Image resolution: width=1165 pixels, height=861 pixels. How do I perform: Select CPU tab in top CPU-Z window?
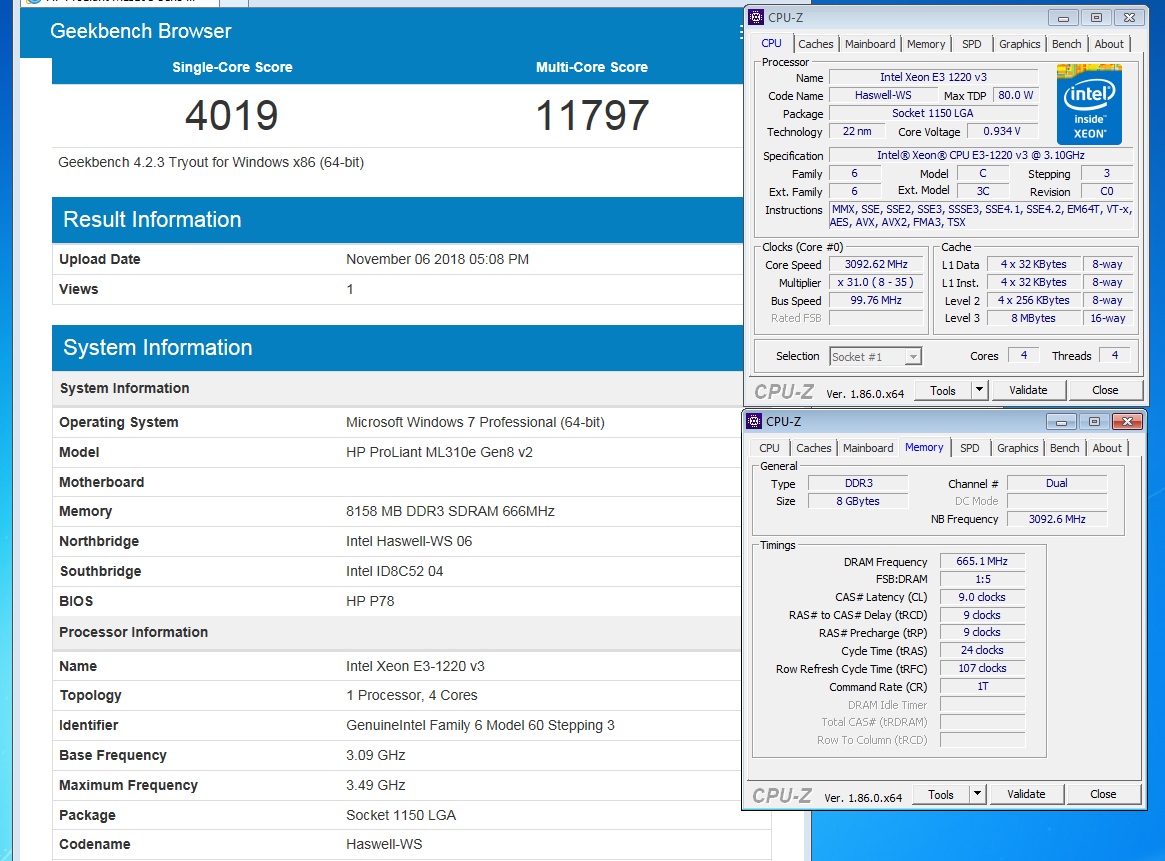(x=771, y=43)
